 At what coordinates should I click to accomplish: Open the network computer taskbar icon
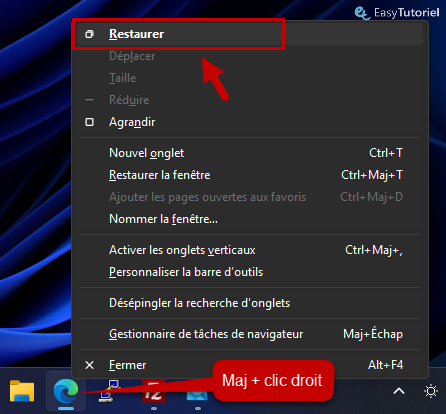pos(110,391)
